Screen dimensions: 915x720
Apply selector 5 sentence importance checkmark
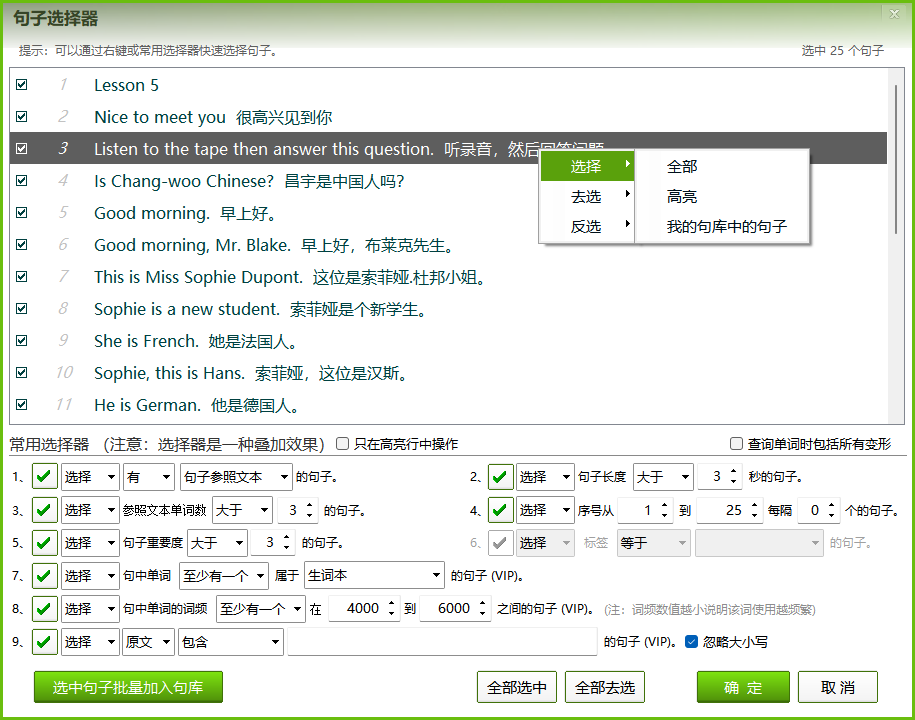coord(45,543)
